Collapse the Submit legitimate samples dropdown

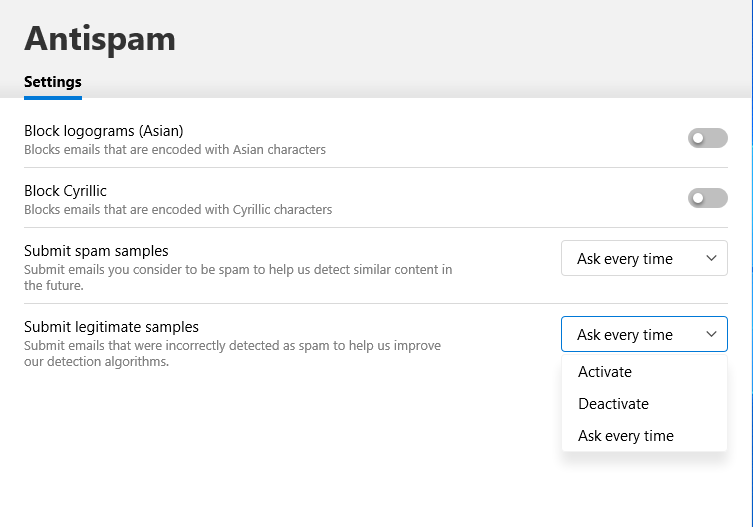pyautogui.click(x=644, y=335)
